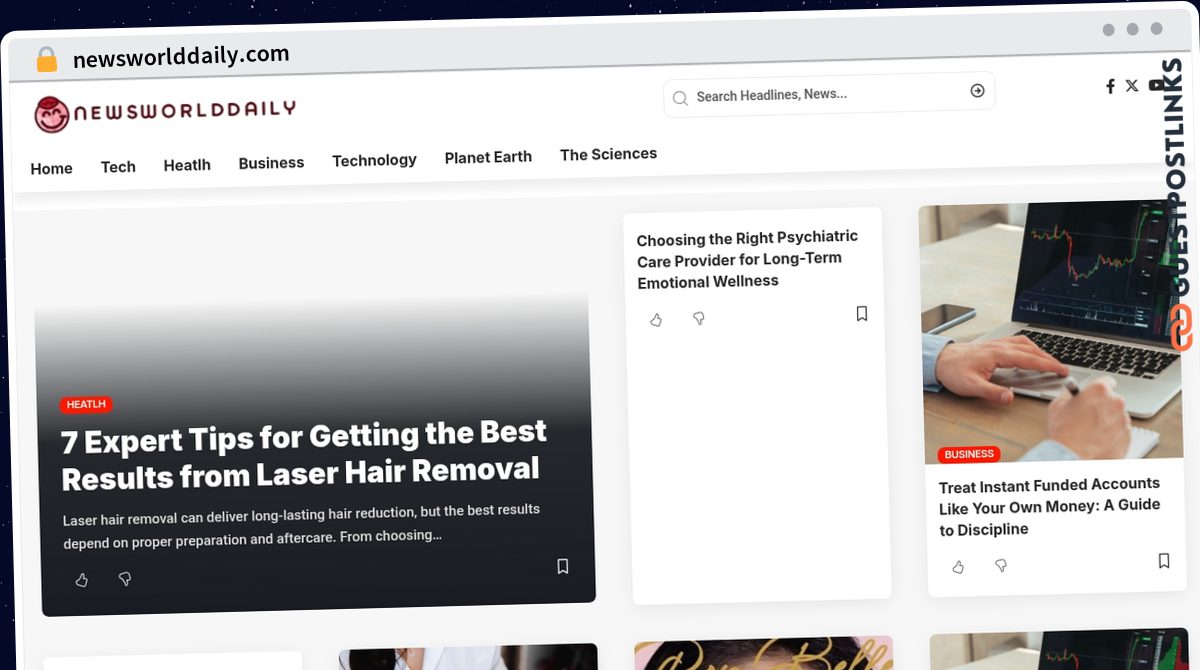This screenshot has height=670, width=1200.
Task: Open 'Treat Instant Funded Accounts' headline
Action: pos(1050,507)
